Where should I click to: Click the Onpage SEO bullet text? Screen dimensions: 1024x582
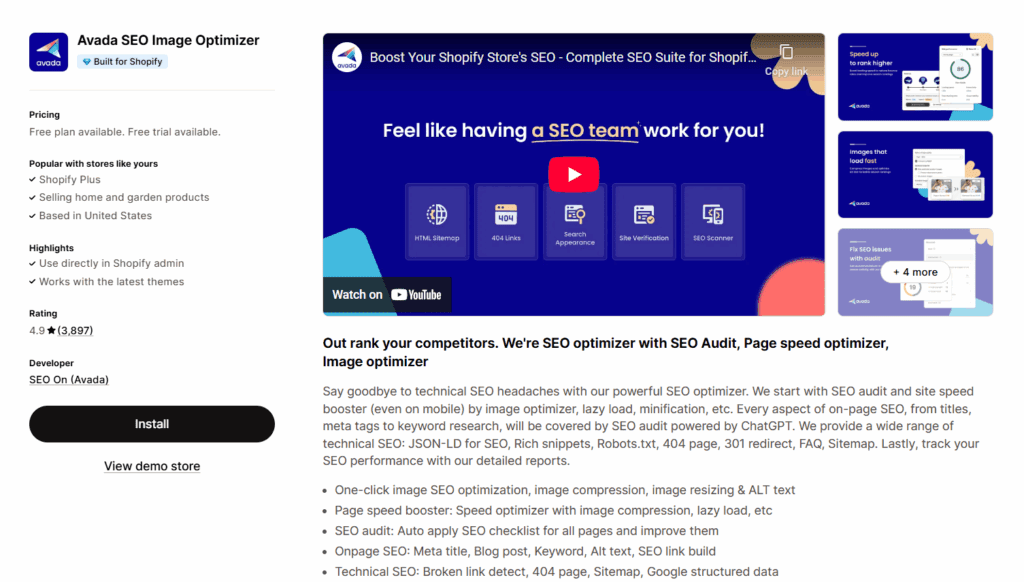click(x=525, y=551)
